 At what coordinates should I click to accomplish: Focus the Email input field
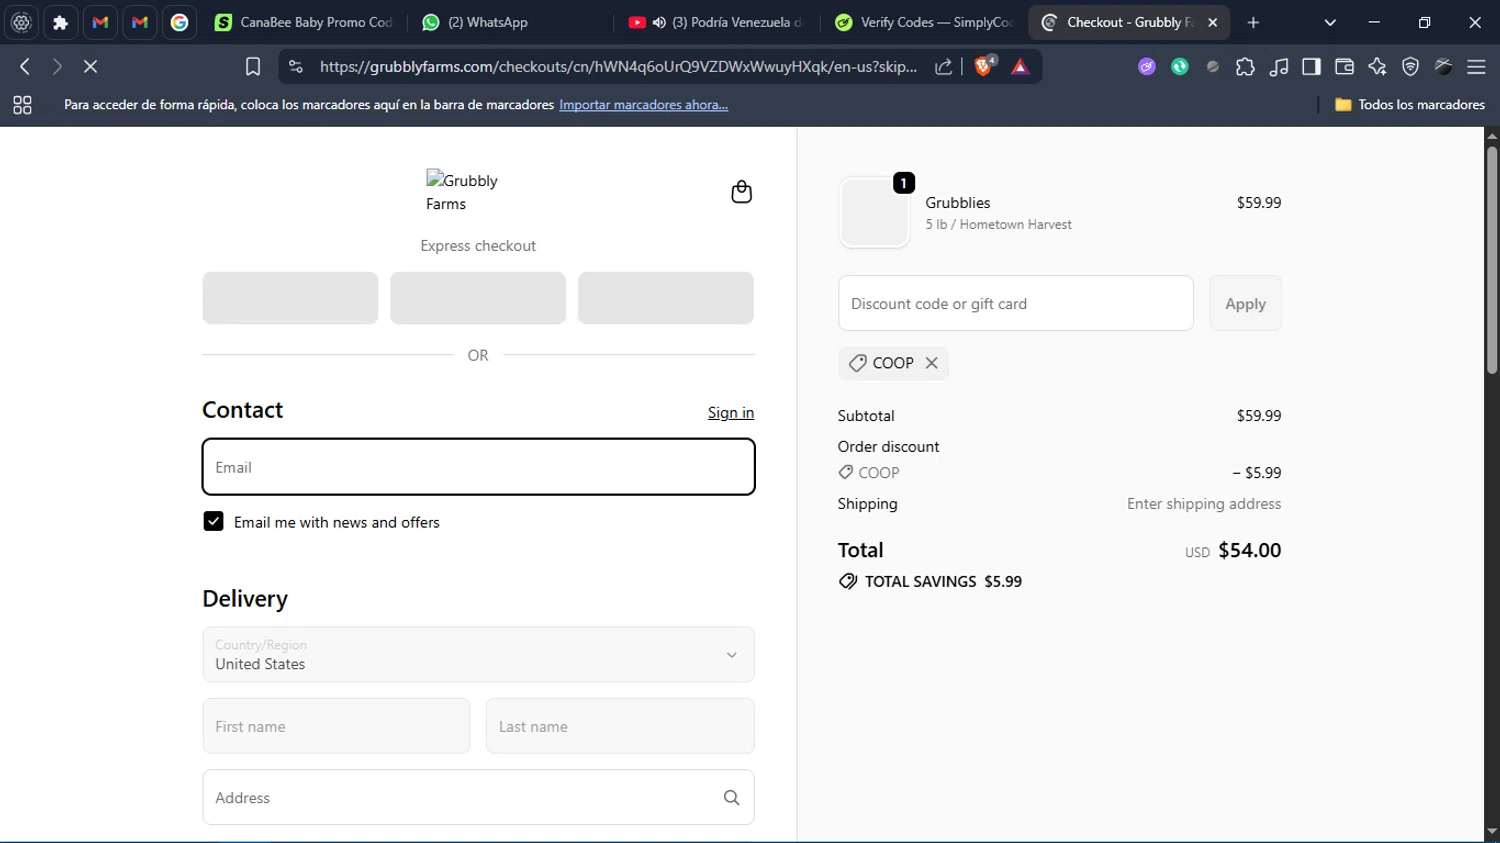[478, 467]
